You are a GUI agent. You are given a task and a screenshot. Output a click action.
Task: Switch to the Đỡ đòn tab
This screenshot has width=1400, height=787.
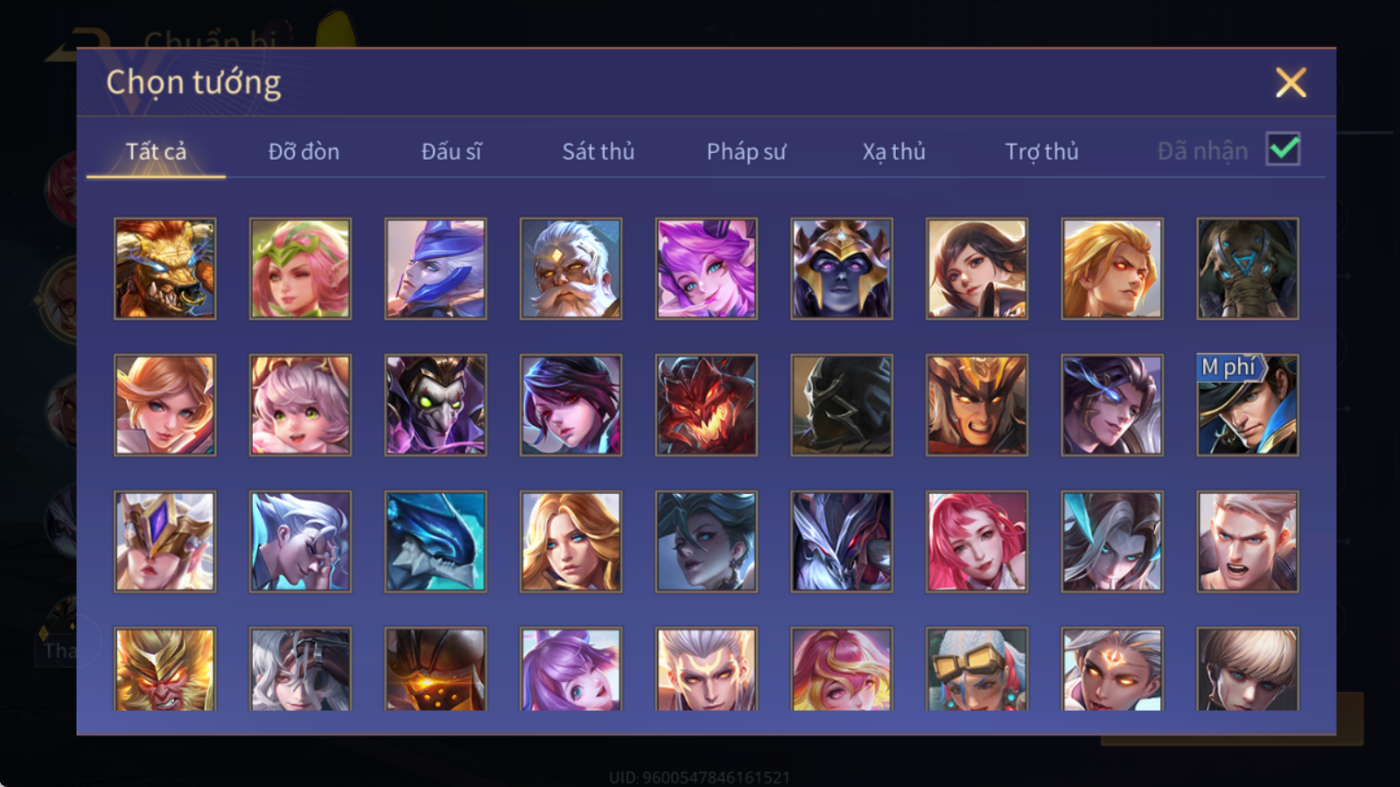pos(304,152)
